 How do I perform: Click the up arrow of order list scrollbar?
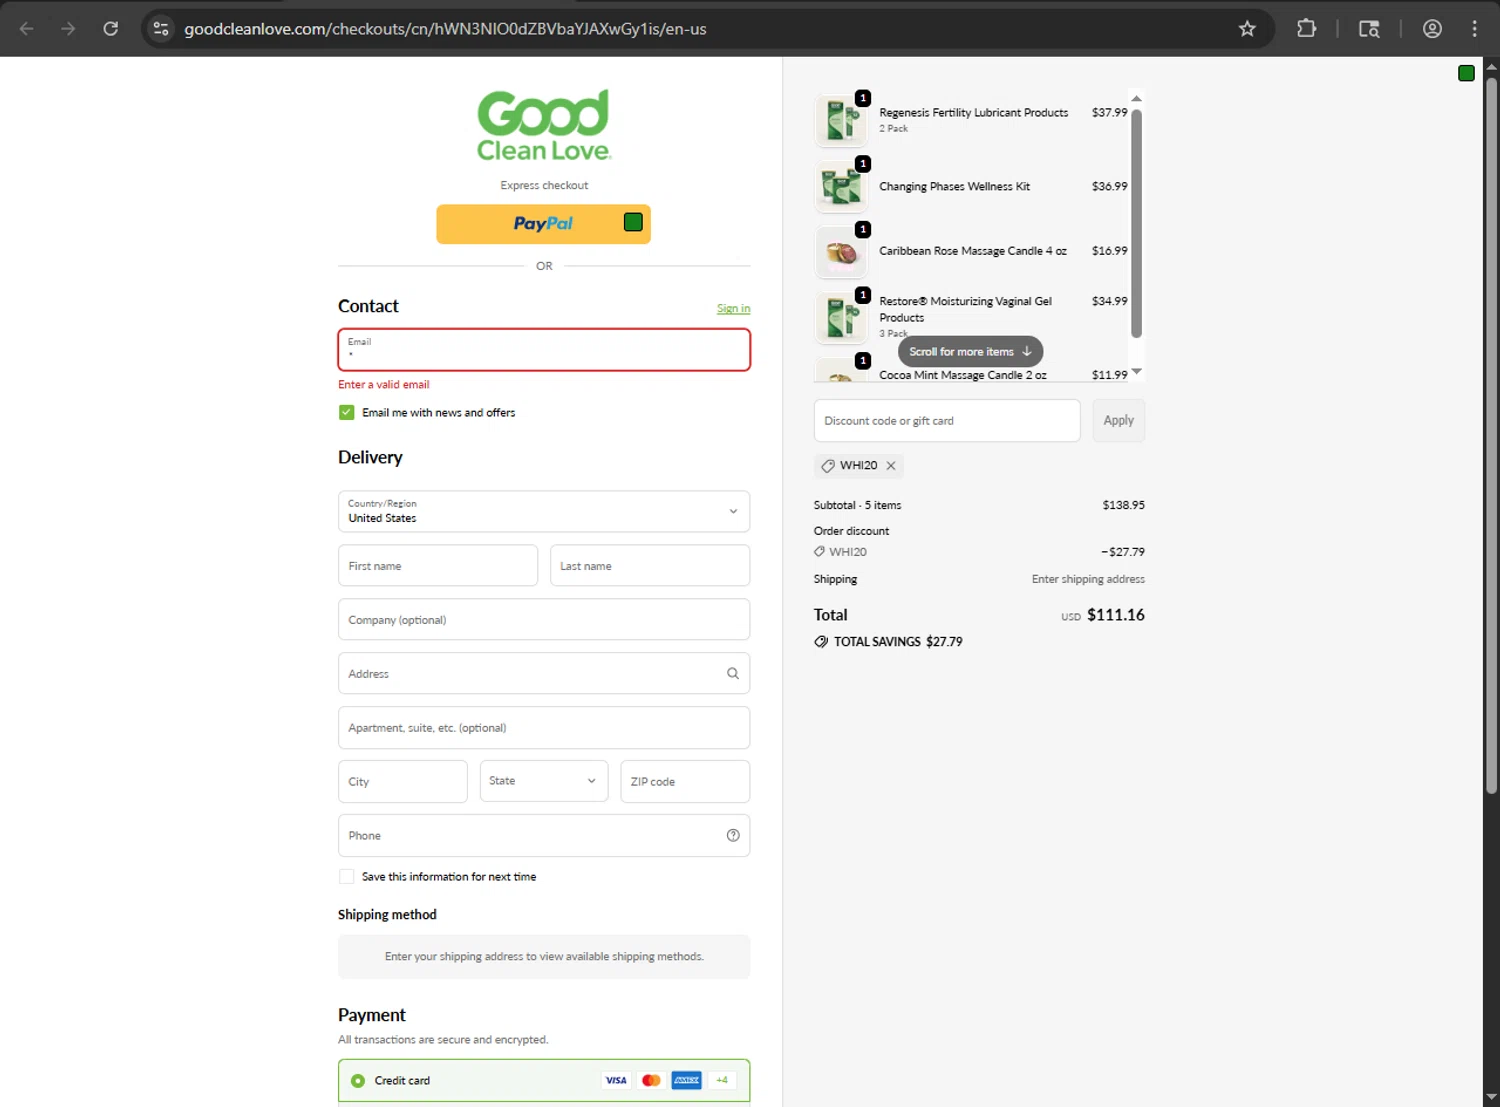tap(1136, 98)
